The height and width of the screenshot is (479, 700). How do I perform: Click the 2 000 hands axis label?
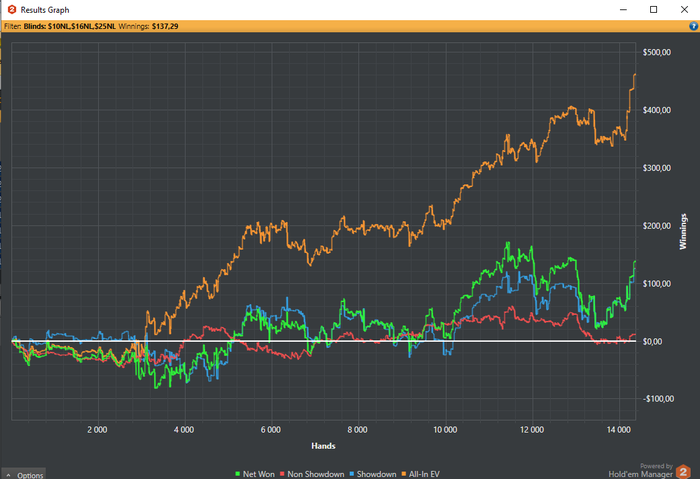pyautogui.click(x=97, y=430)
